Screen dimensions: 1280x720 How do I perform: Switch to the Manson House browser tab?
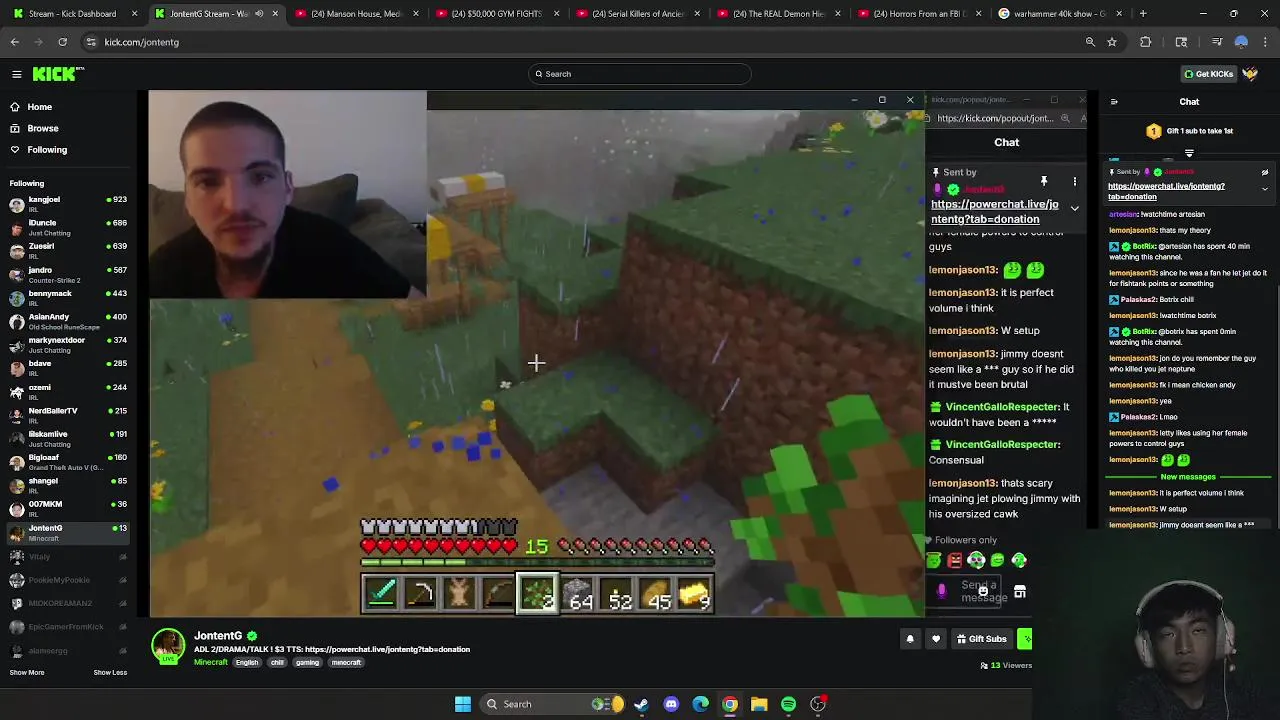point(356,13)
